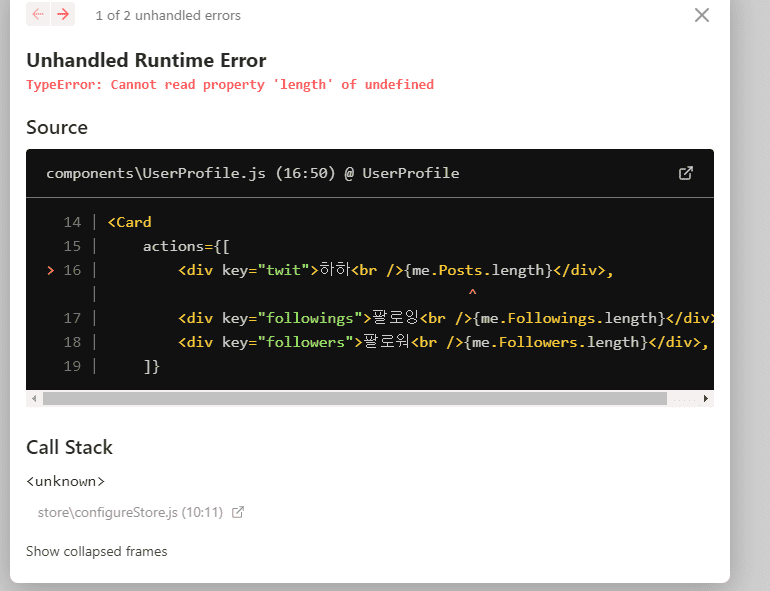Viewport: 770px width, 591px height.
Task: Expand Show collapsed frames
Action: point(96,551)
